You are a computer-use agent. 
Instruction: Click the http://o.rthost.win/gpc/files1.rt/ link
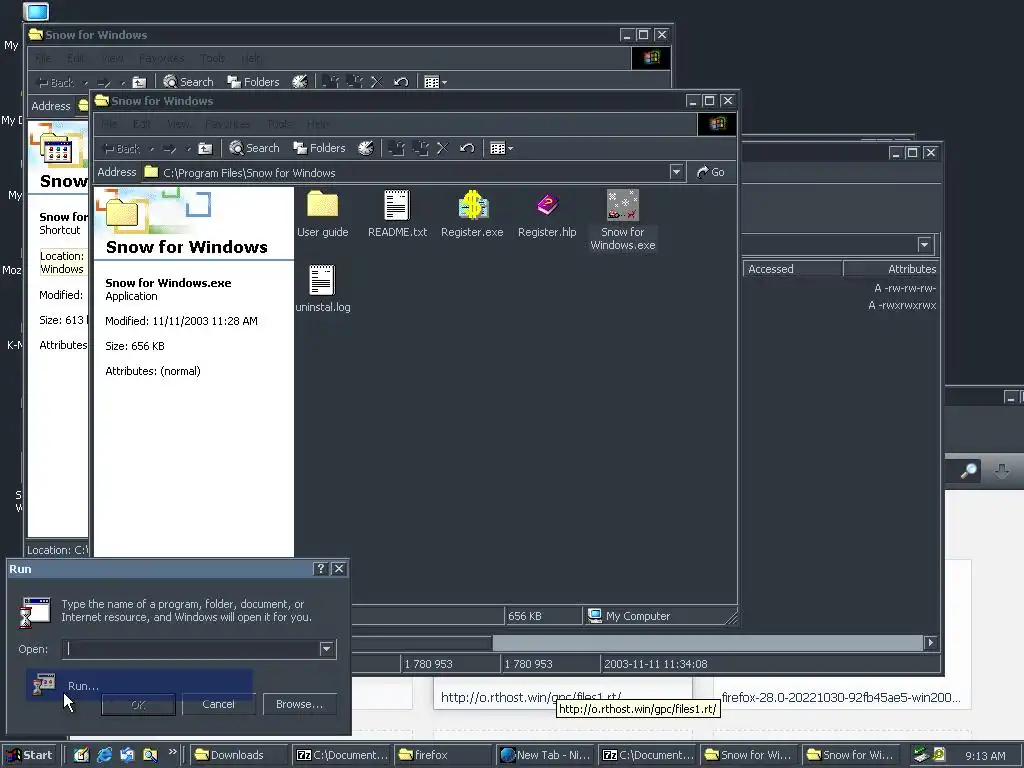tap(531, 697)
